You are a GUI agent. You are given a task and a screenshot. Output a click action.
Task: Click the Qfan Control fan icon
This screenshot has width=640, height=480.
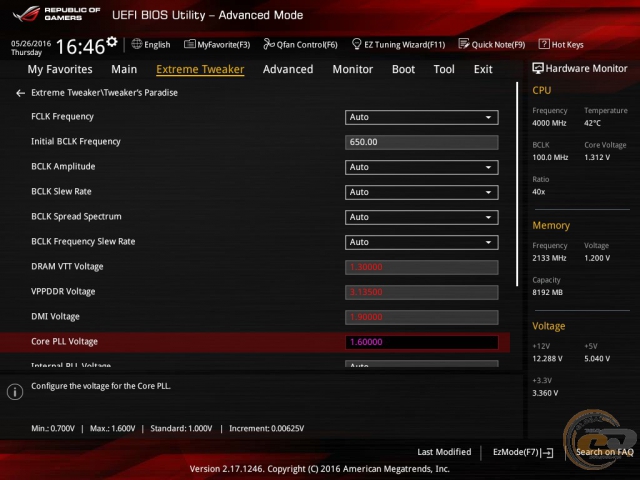[x=269, y=44]
